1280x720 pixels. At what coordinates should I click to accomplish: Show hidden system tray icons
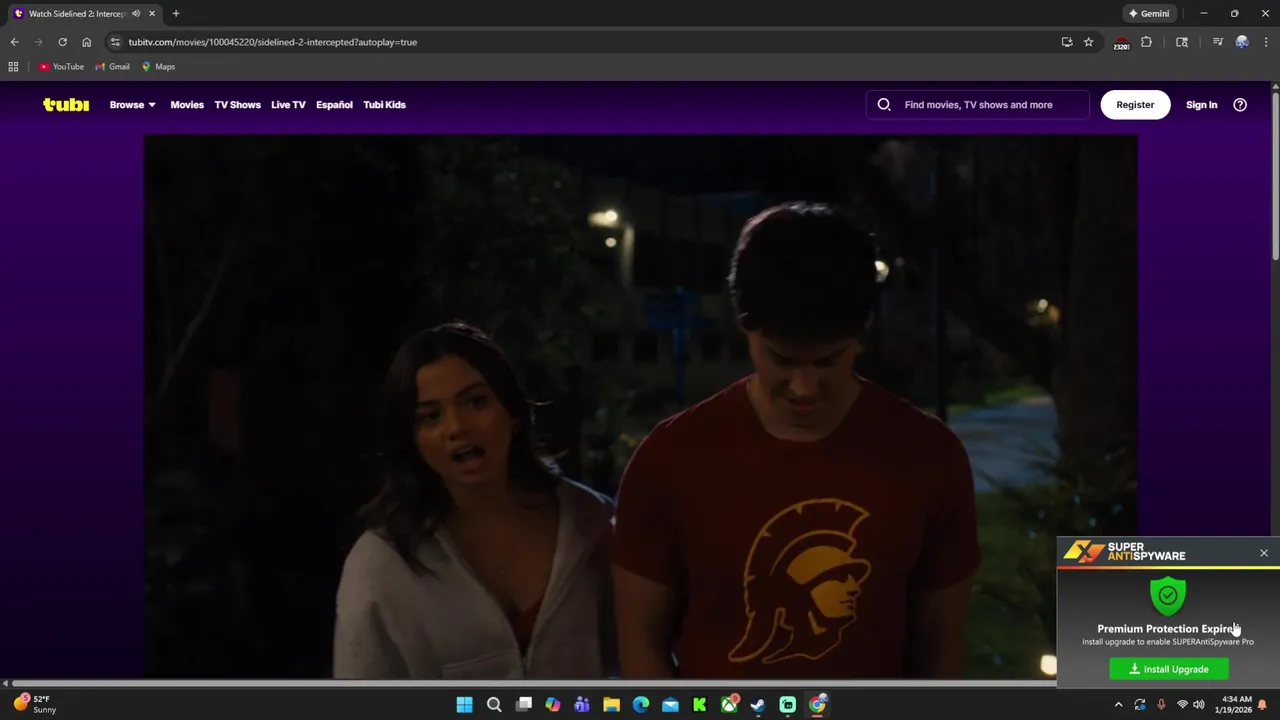1119,705
